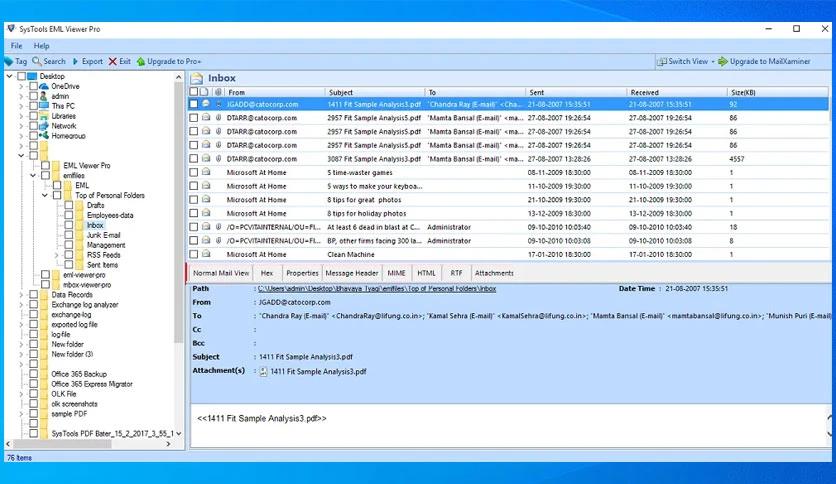Screen dimensions: 836x484
Task: Open the Clean Machine email row
Action: click(349, 254)
